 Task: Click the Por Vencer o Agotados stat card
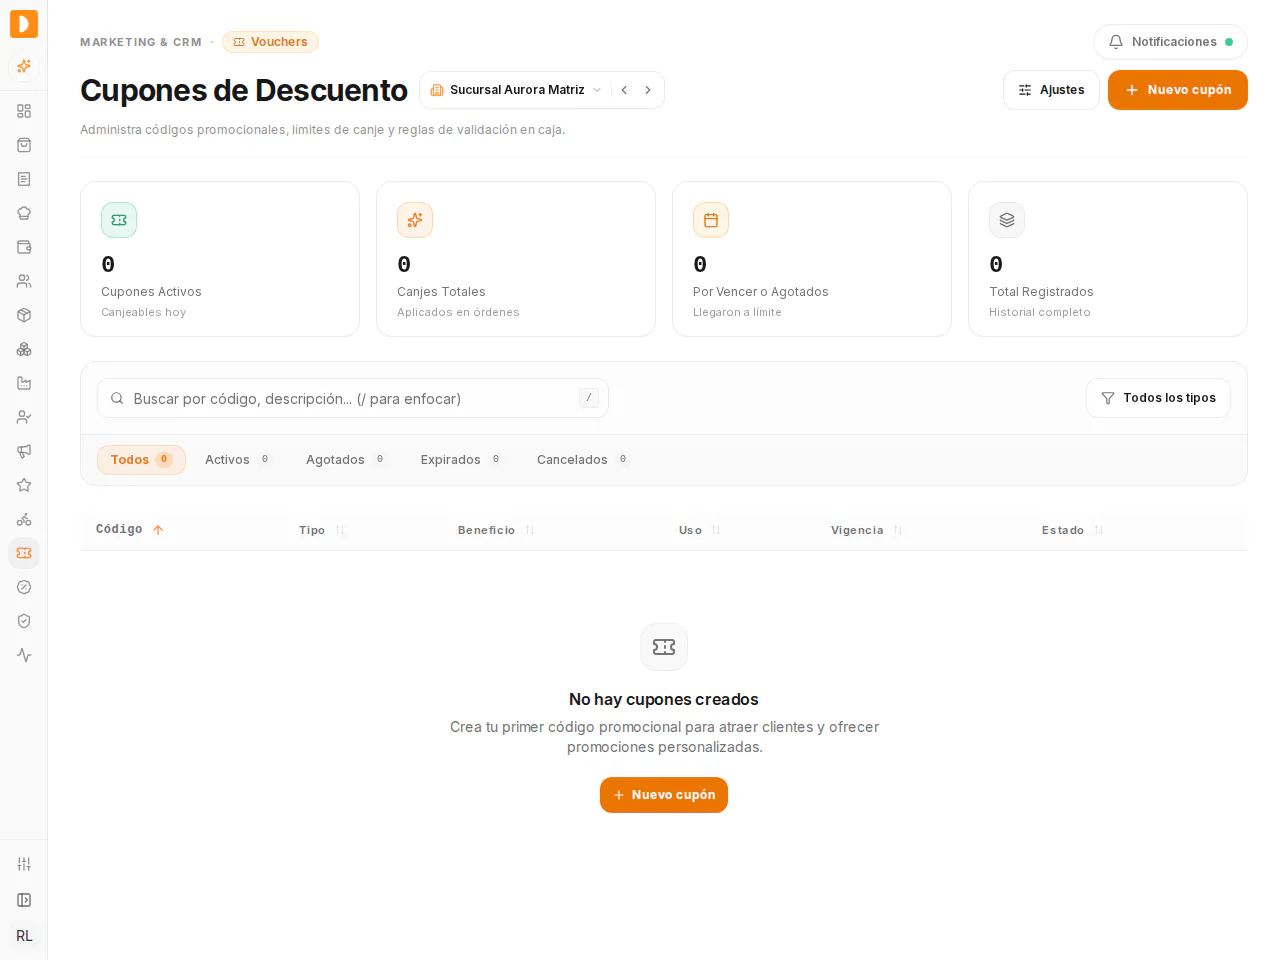pyautogui.click(x=812, y=259)
